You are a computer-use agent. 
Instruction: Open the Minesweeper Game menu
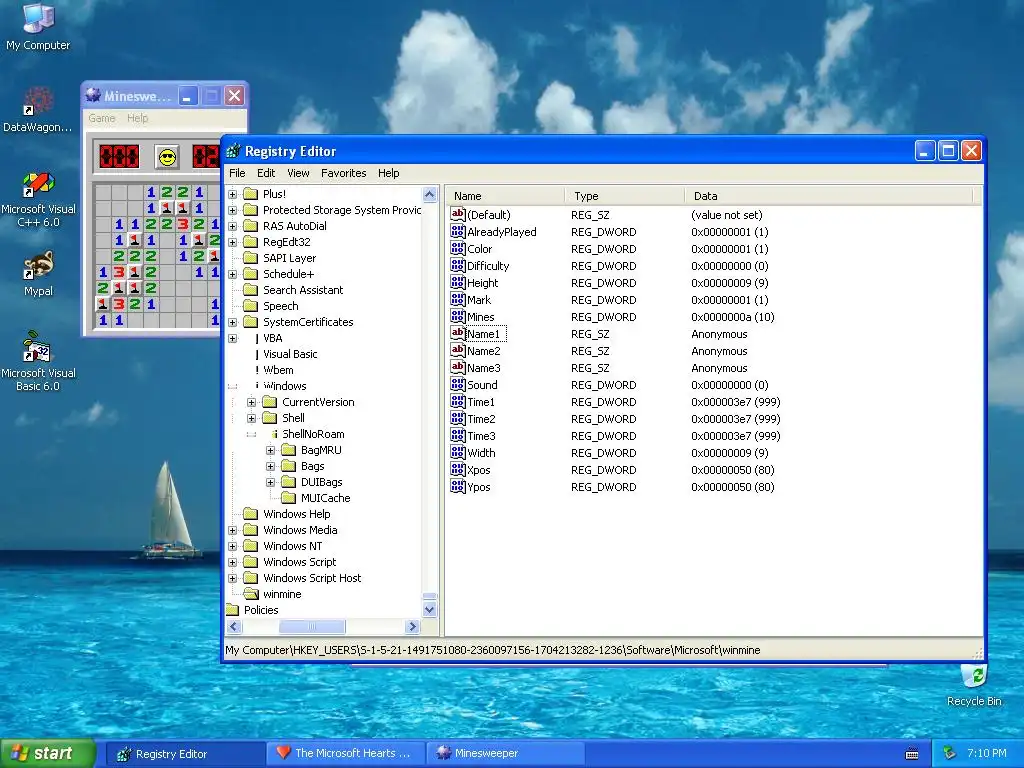(x=102, y=118)
